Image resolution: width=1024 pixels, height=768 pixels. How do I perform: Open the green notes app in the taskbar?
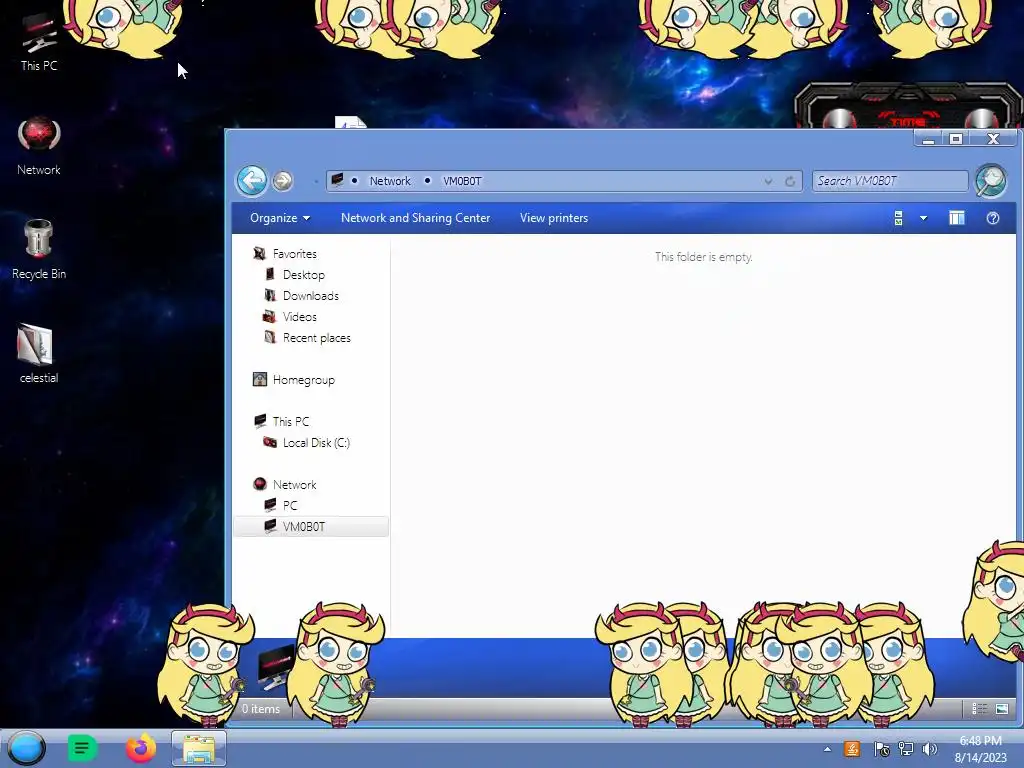pos(82,748)
